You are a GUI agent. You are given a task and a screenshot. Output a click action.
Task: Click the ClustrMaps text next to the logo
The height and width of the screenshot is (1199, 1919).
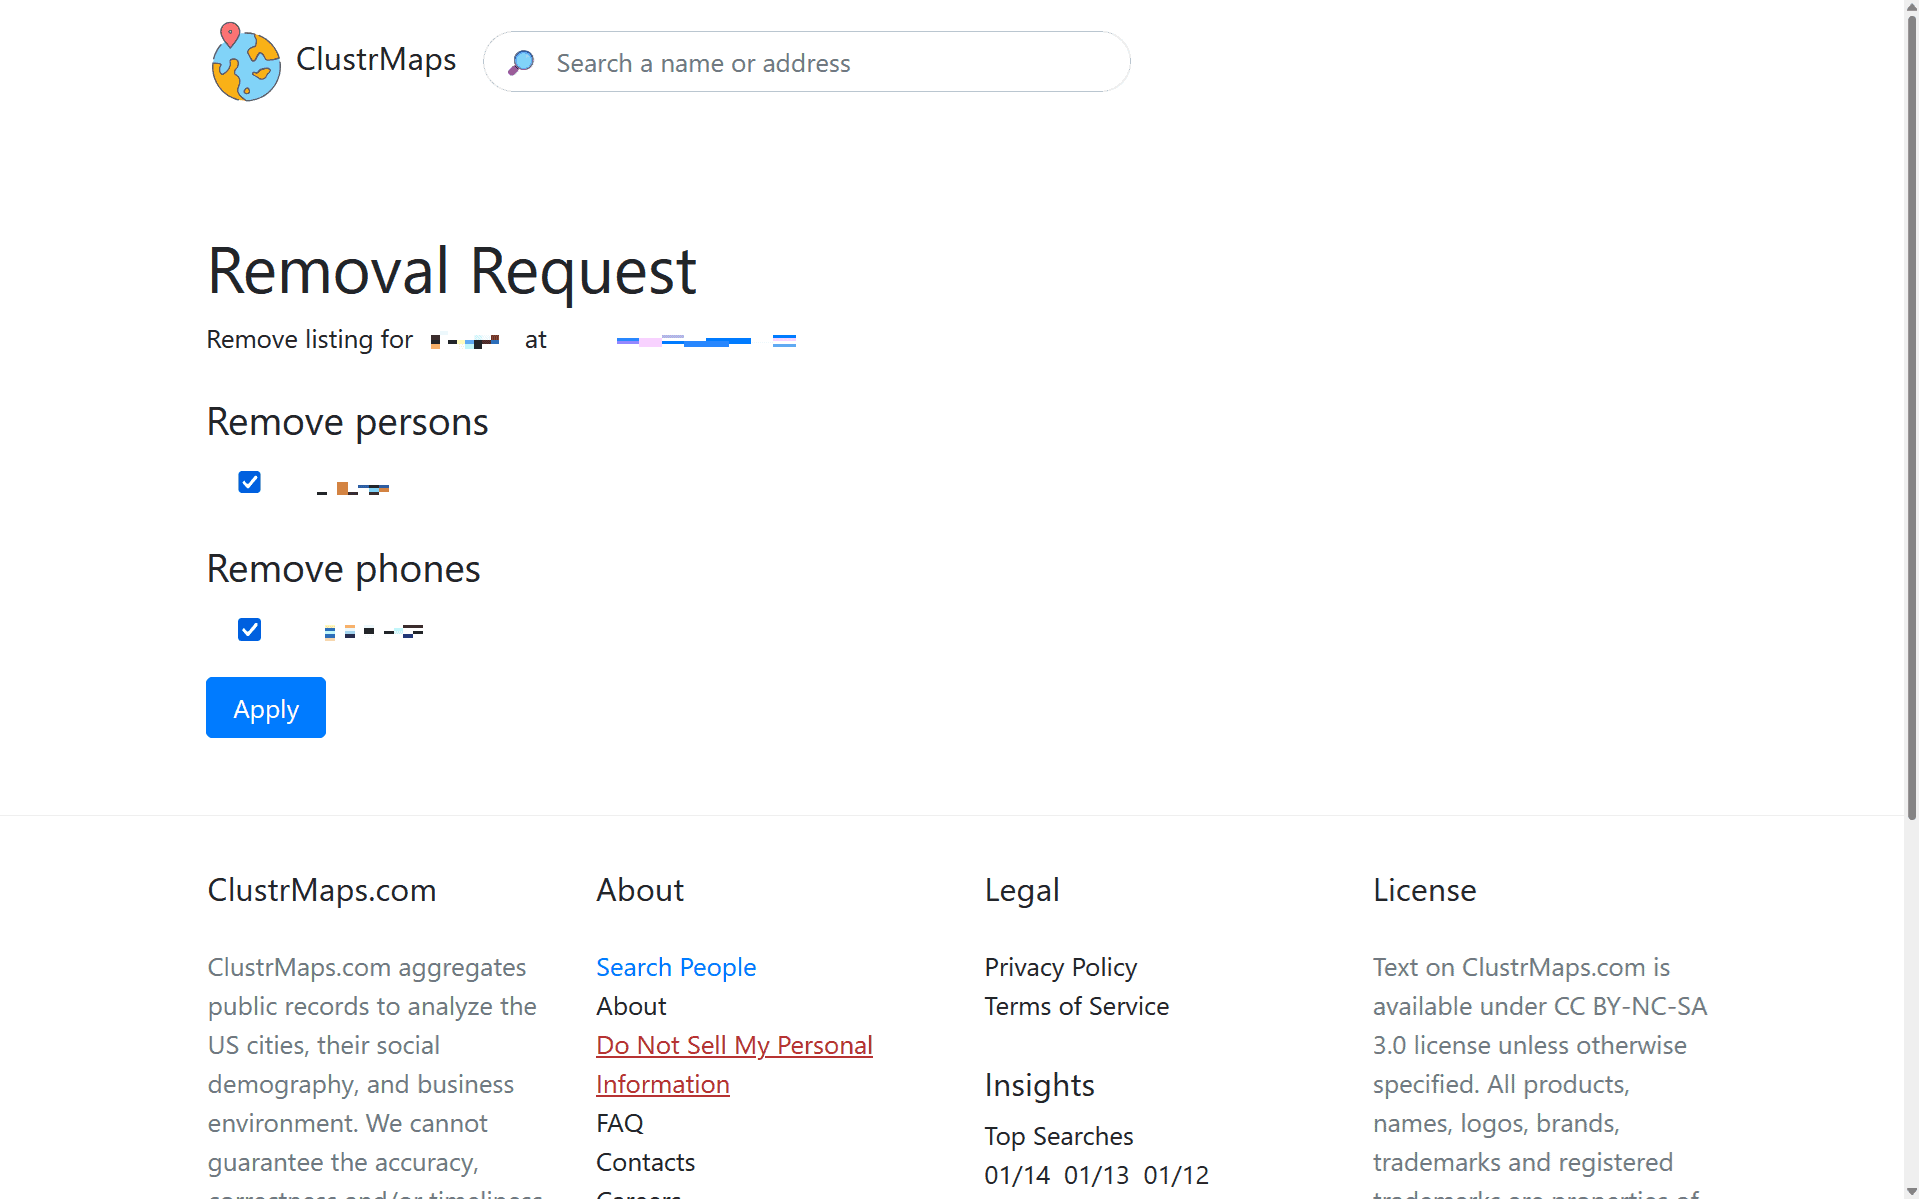[375, 59]
